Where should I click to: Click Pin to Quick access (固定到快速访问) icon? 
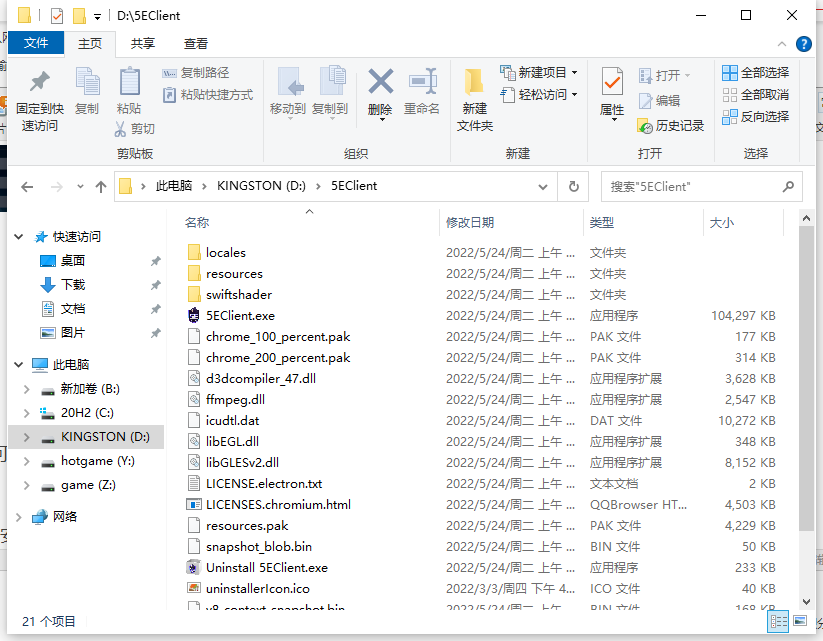point(39,82)
